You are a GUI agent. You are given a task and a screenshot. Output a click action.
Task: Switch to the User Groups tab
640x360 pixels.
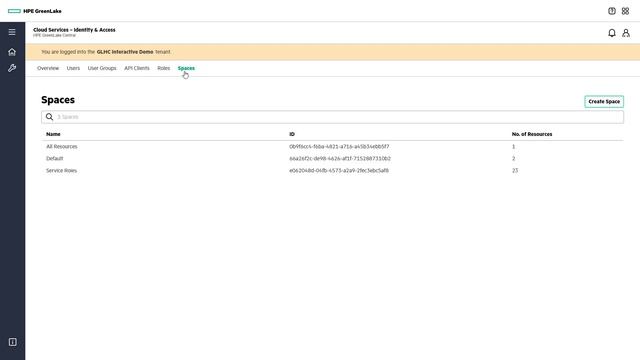(x=102, y=68)
